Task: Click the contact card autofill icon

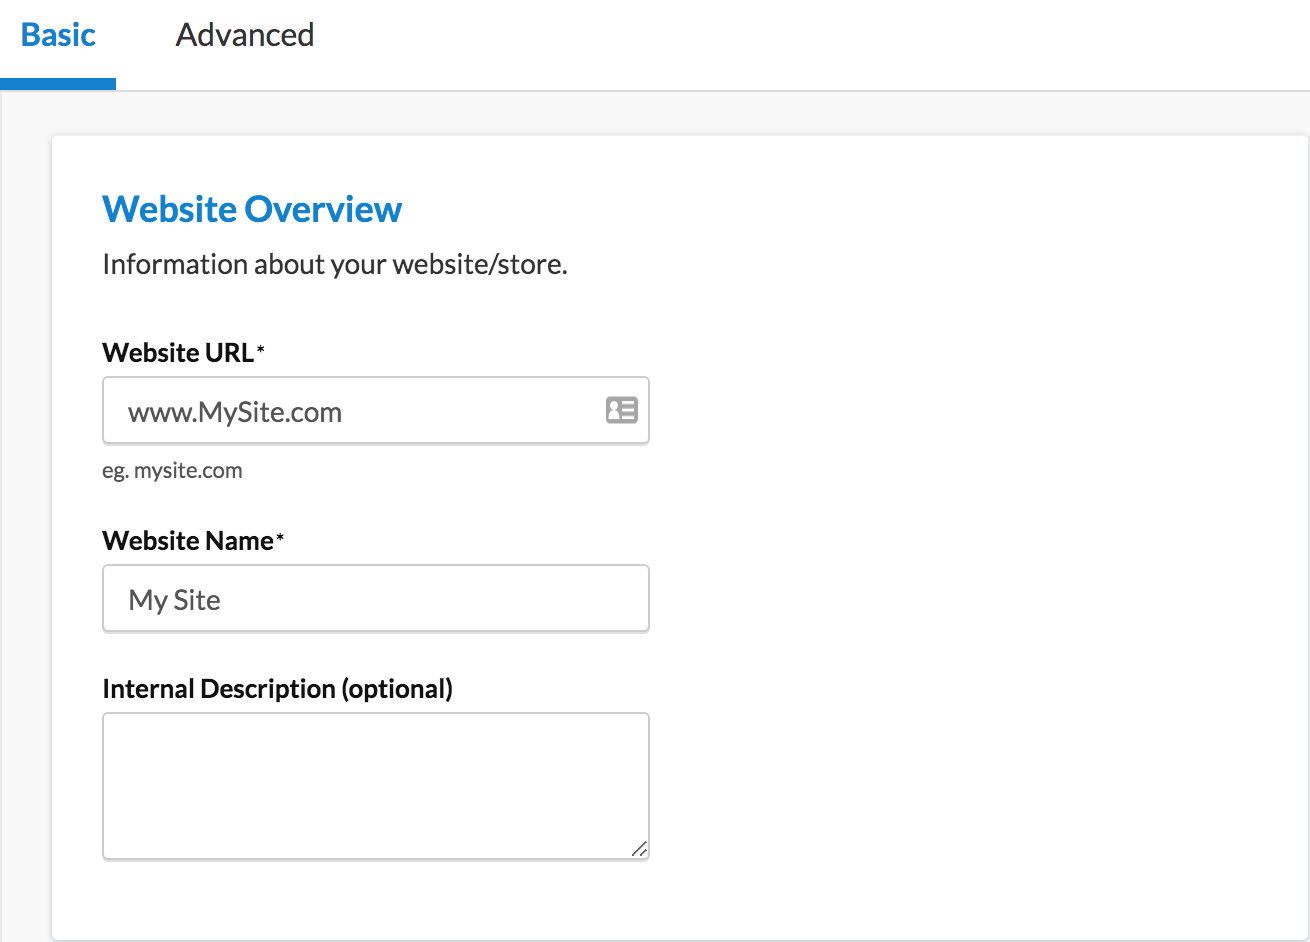Action: pyautogui.click(x=621, y=410)
